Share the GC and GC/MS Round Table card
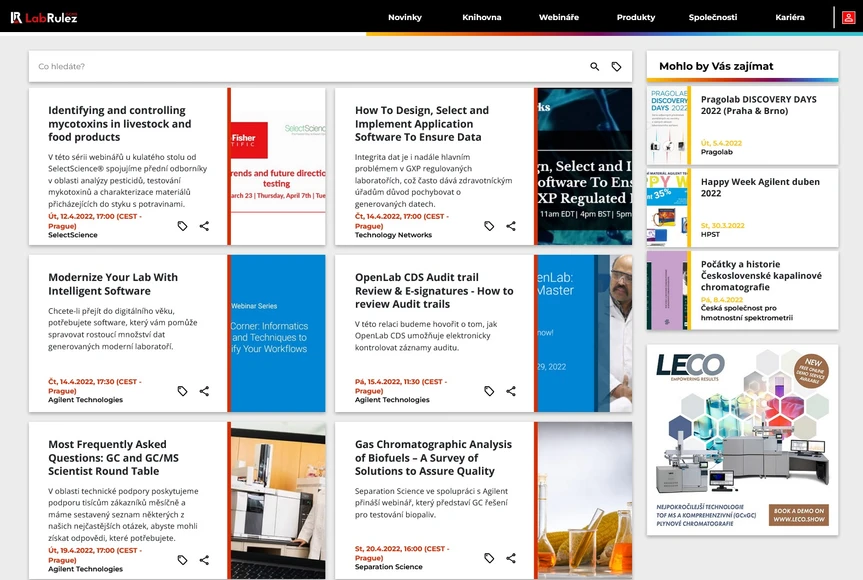863x580 pixels. click(204, 560)
